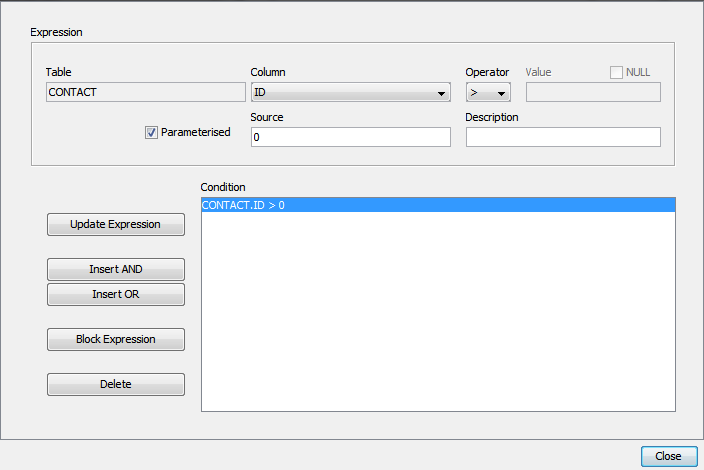
Task: Click empty area in the Condition list
Action: pos(438,320)
